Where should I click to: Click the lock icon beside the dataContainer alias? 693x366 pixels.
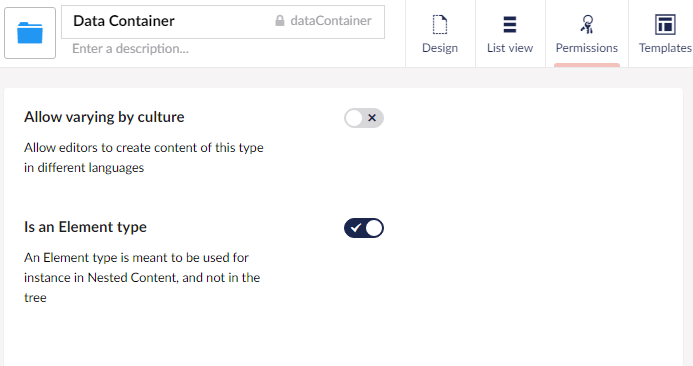280,21
